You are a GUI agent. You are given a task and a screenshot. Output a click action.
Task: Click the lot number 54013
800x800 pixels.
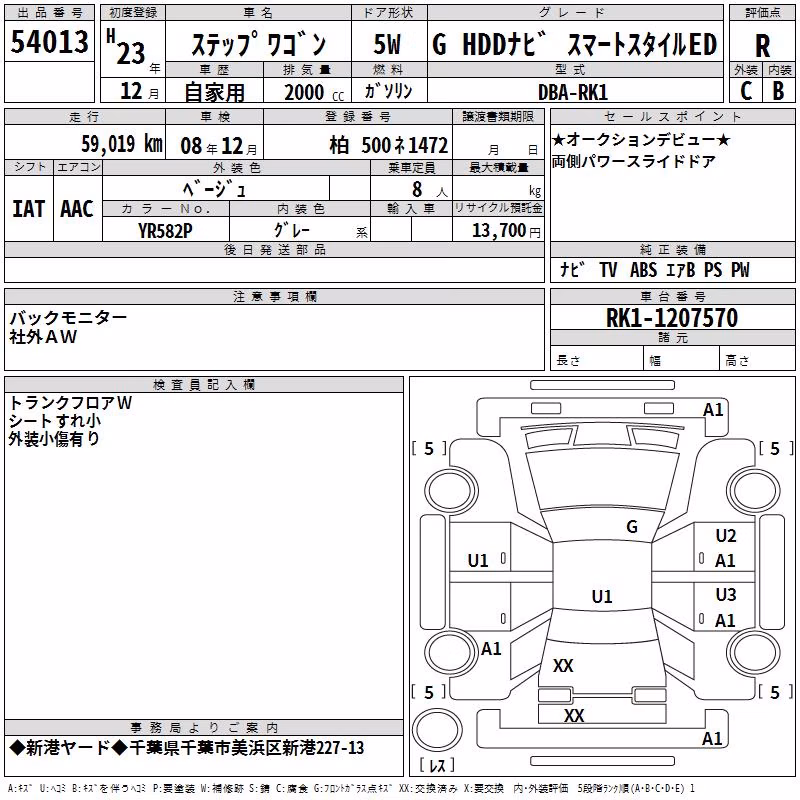point(49,41)
